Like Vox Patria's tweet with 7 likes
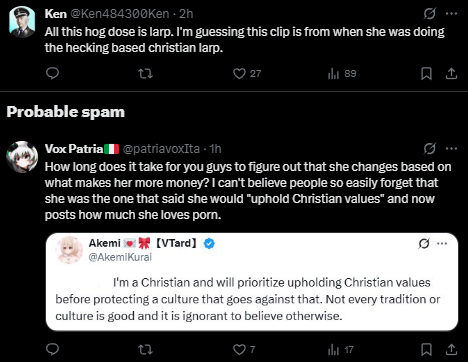Viewport: 468px width, 362px height. pyautogui.click(x=244, y=350)
